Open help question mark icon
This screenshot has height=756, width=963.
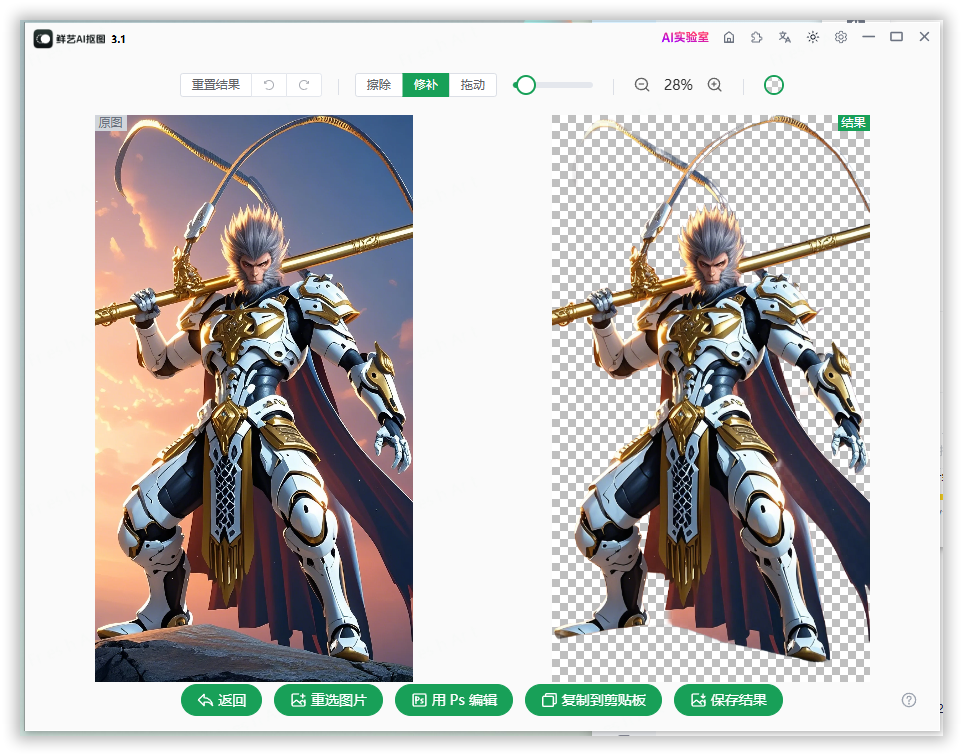click(909, 700)
